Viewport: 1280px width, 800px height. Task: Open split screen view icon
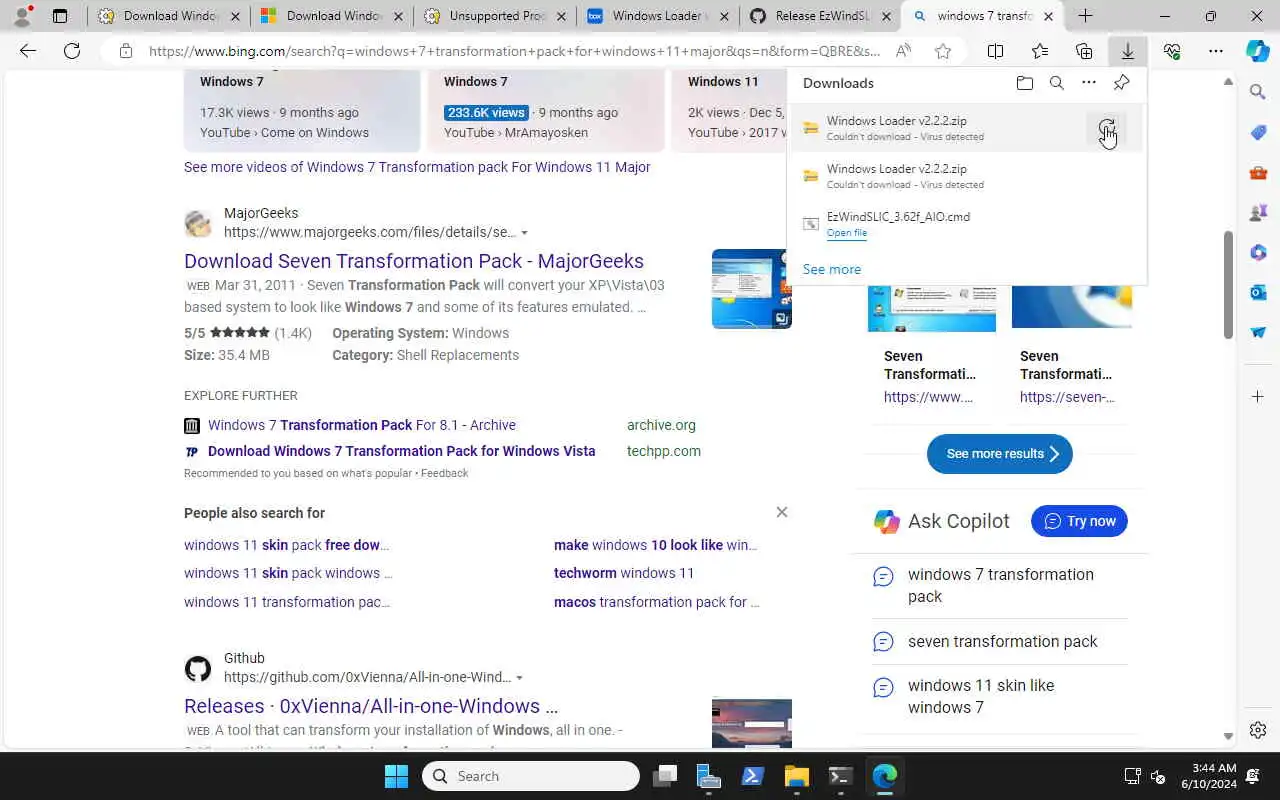click(x=996, y=51)
